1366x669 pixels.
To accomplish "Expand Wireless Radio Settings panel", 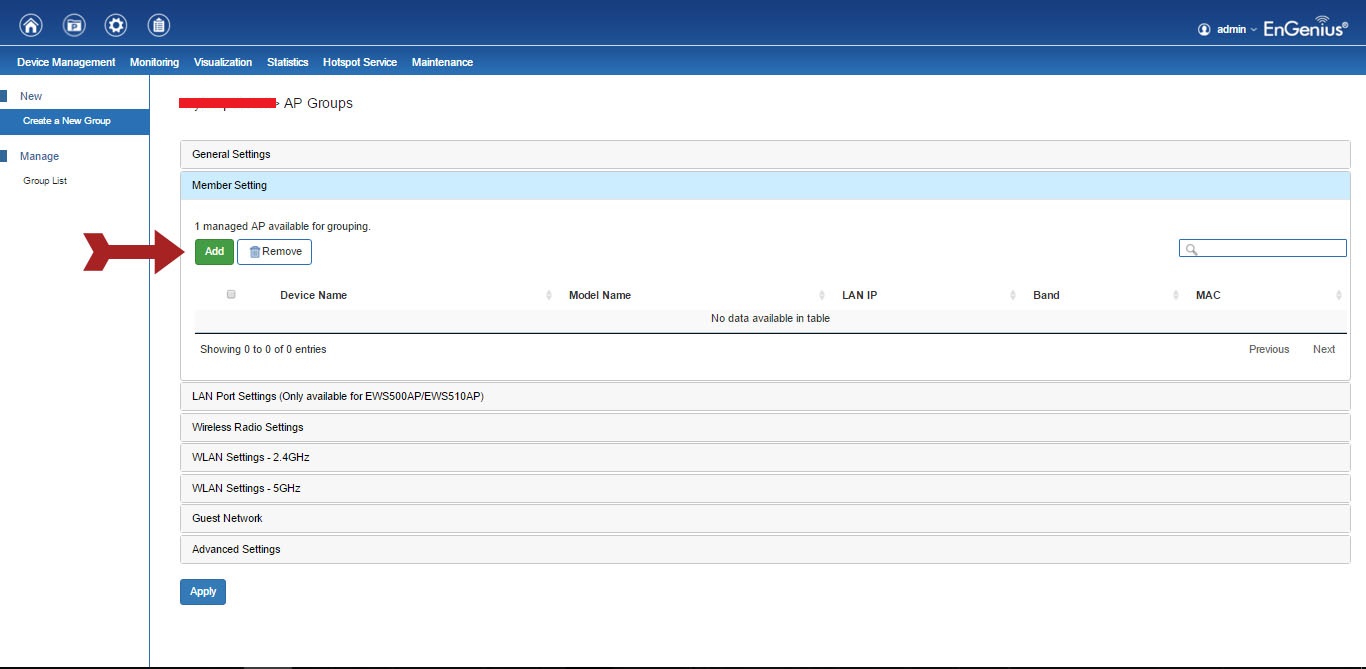I will pos(247,427).
